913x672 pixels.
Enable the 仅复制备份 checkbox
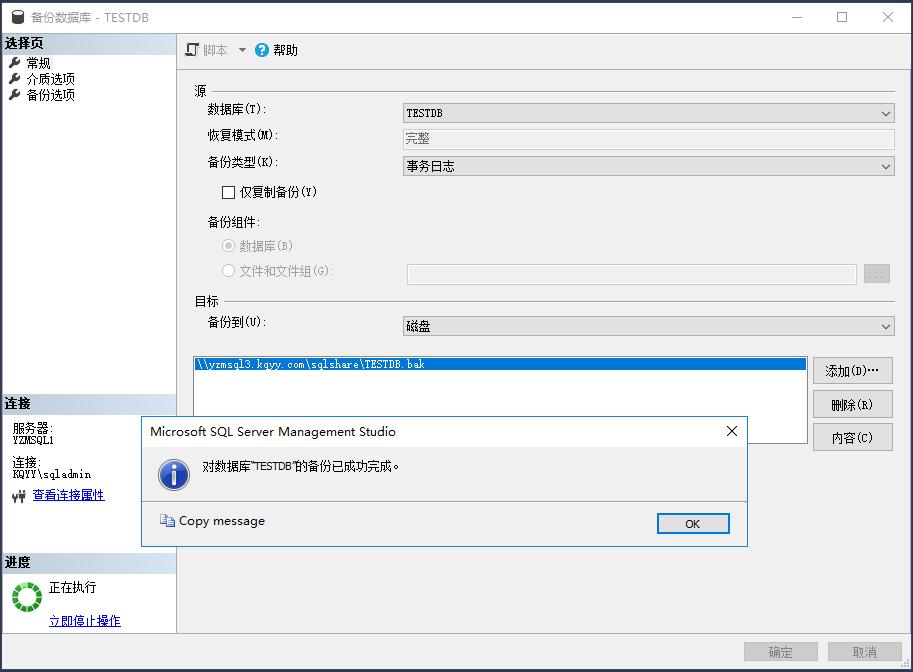(228, 192)
